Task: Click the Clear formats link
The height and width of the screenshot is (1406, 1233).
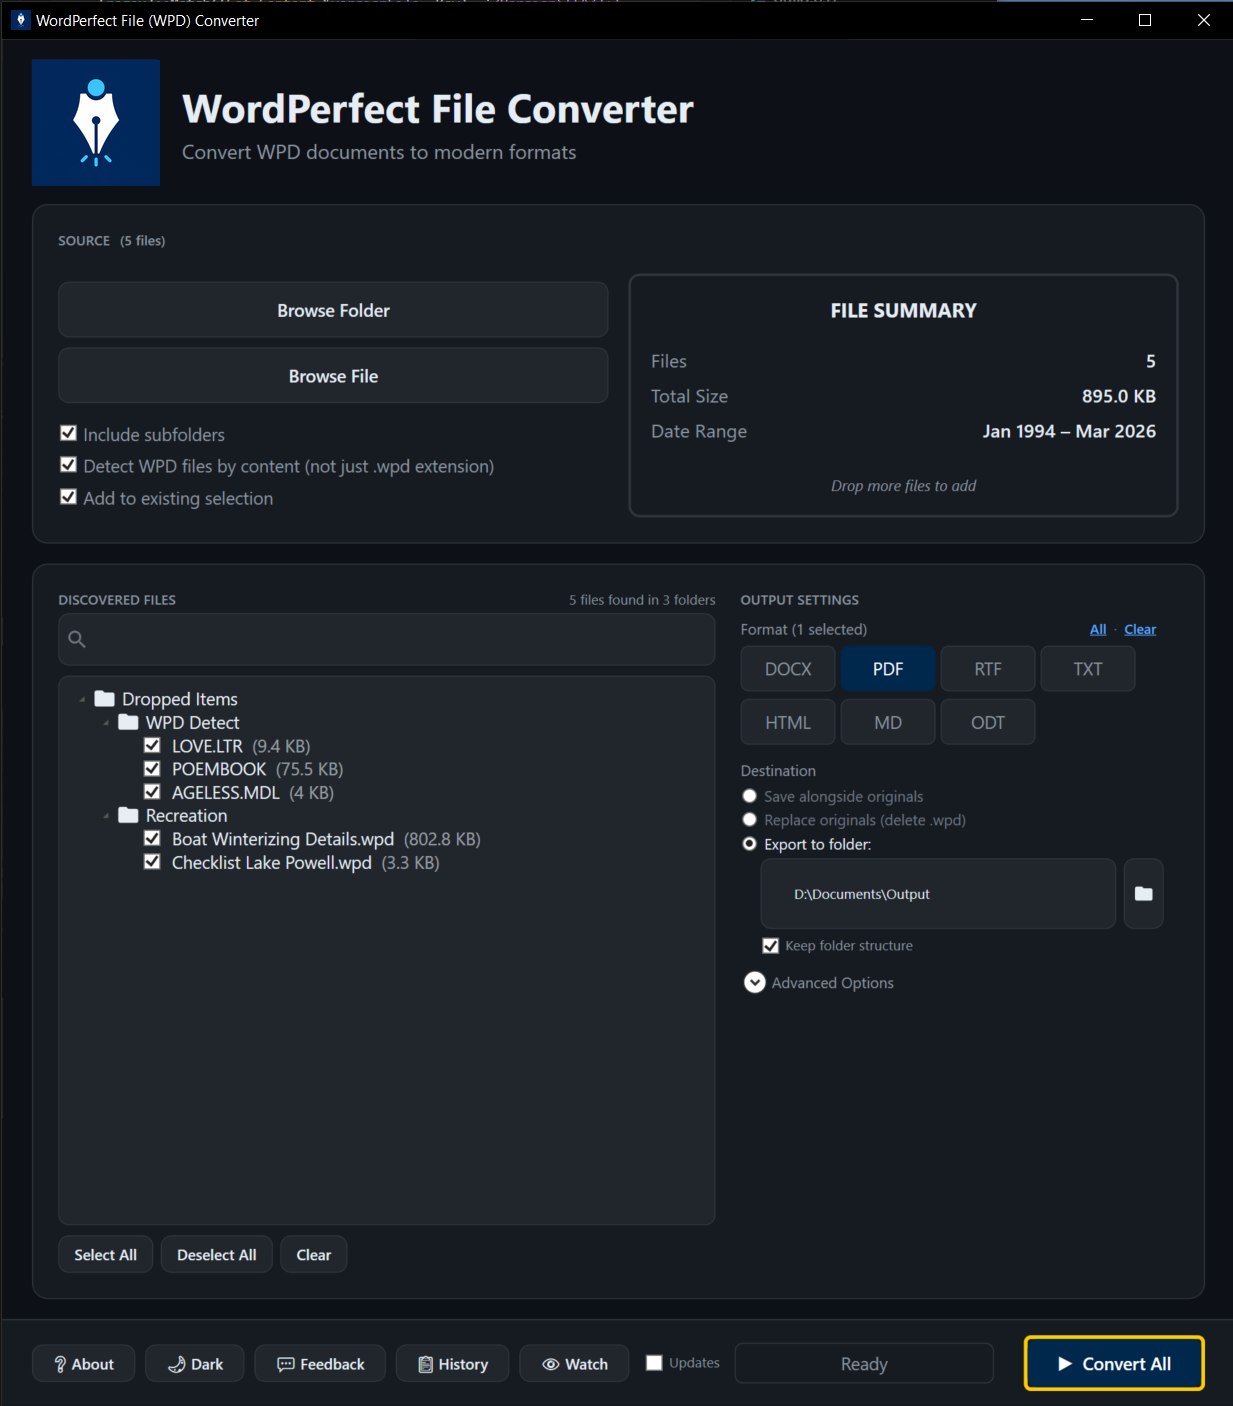Action: (1140, 629)
